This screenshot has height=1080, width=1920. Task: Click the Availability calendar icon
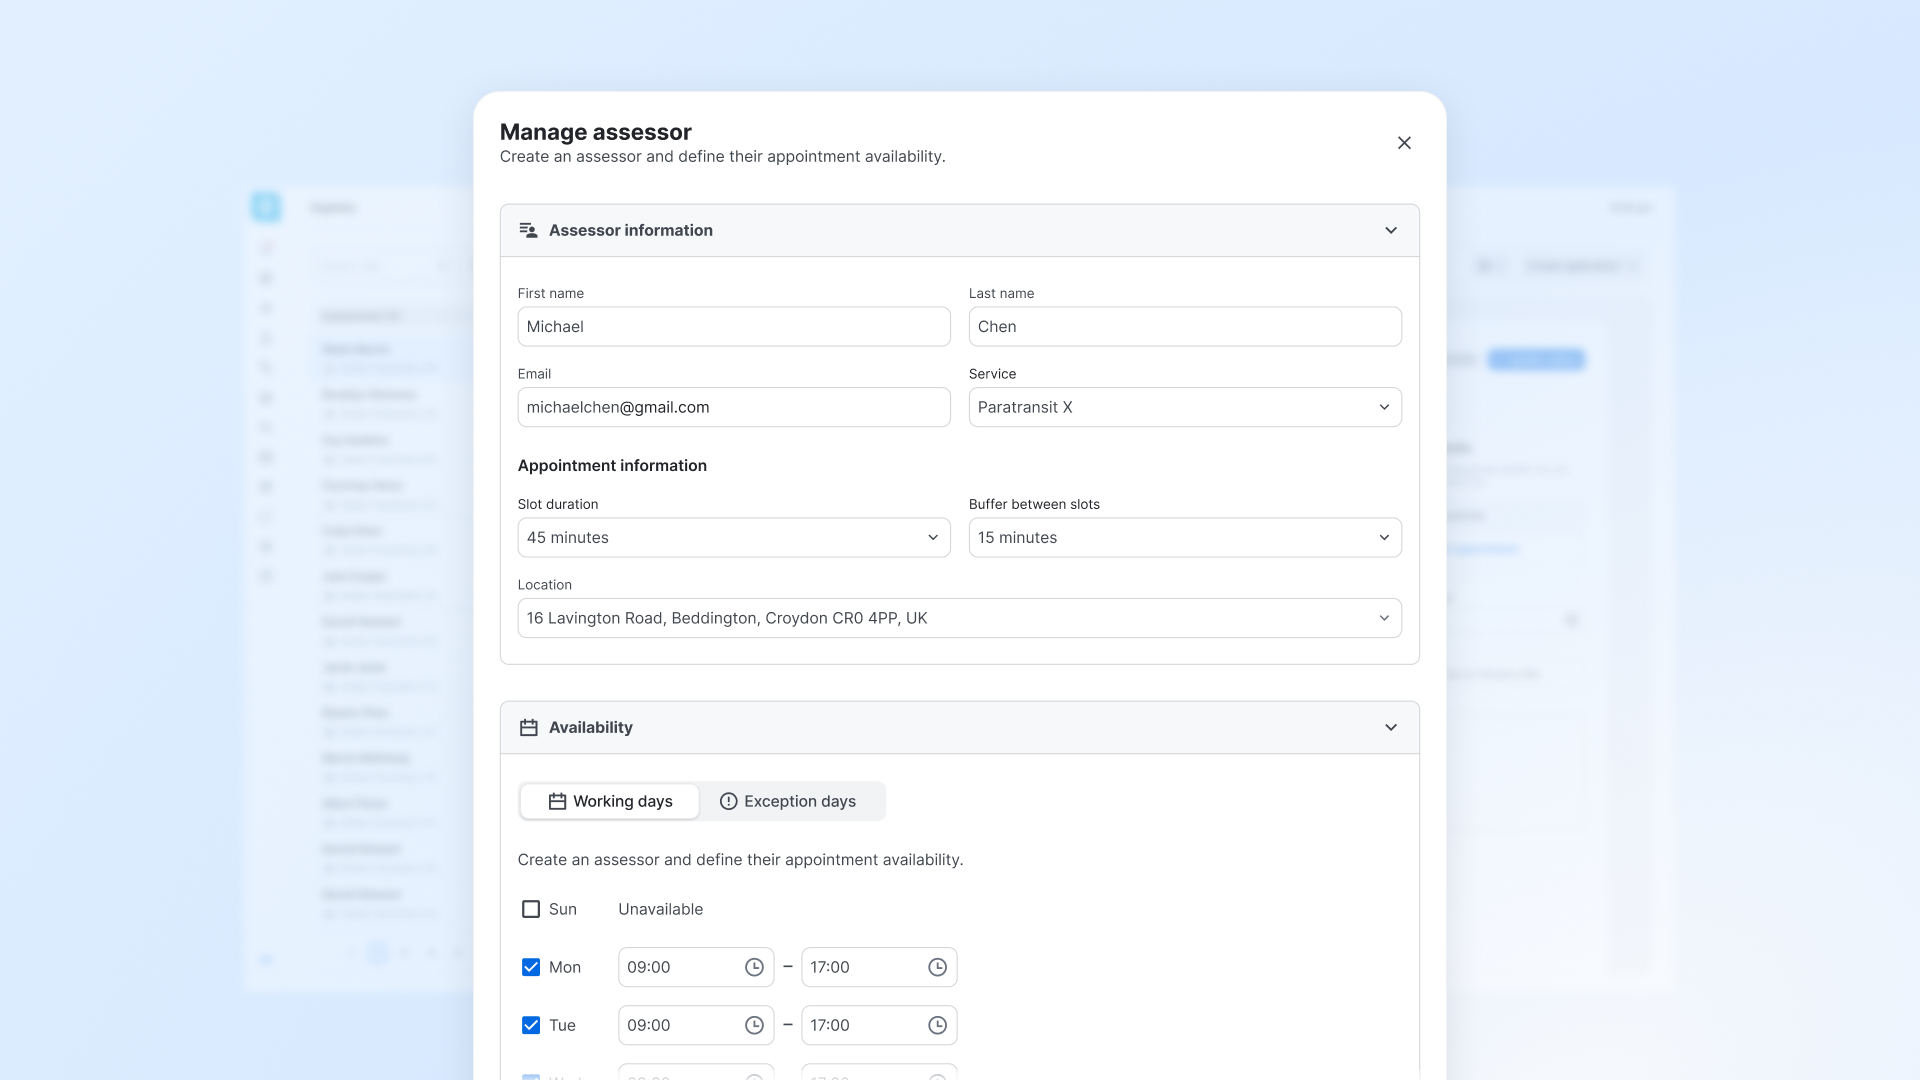(x=528, y=727)
